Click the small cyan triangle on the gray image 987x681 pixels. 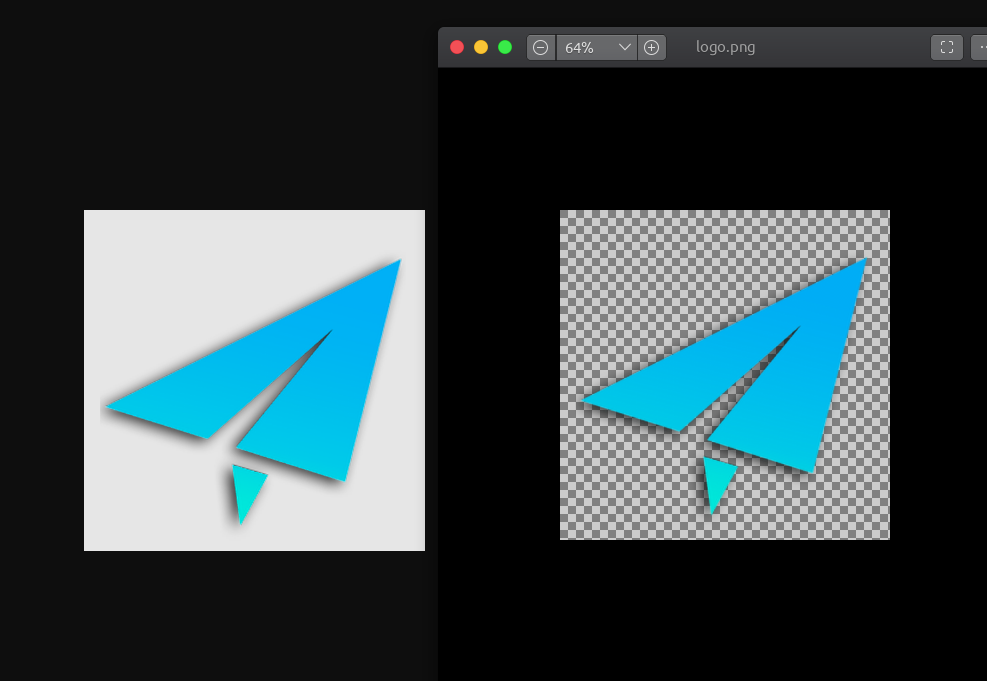pos(246,488)
